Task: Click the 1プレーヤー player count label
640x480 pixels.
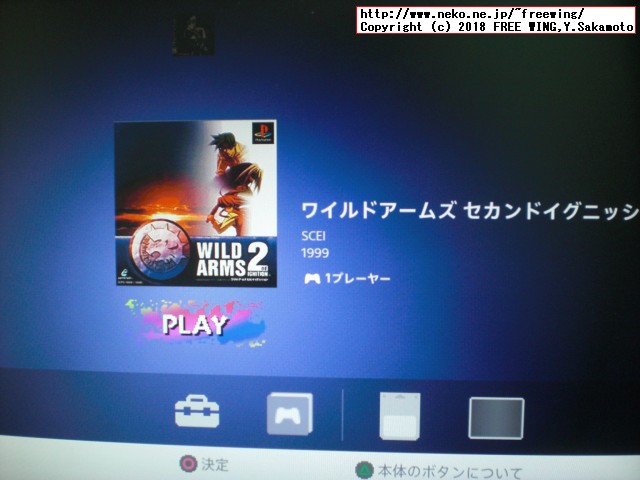Action: [x=347, y=279]
